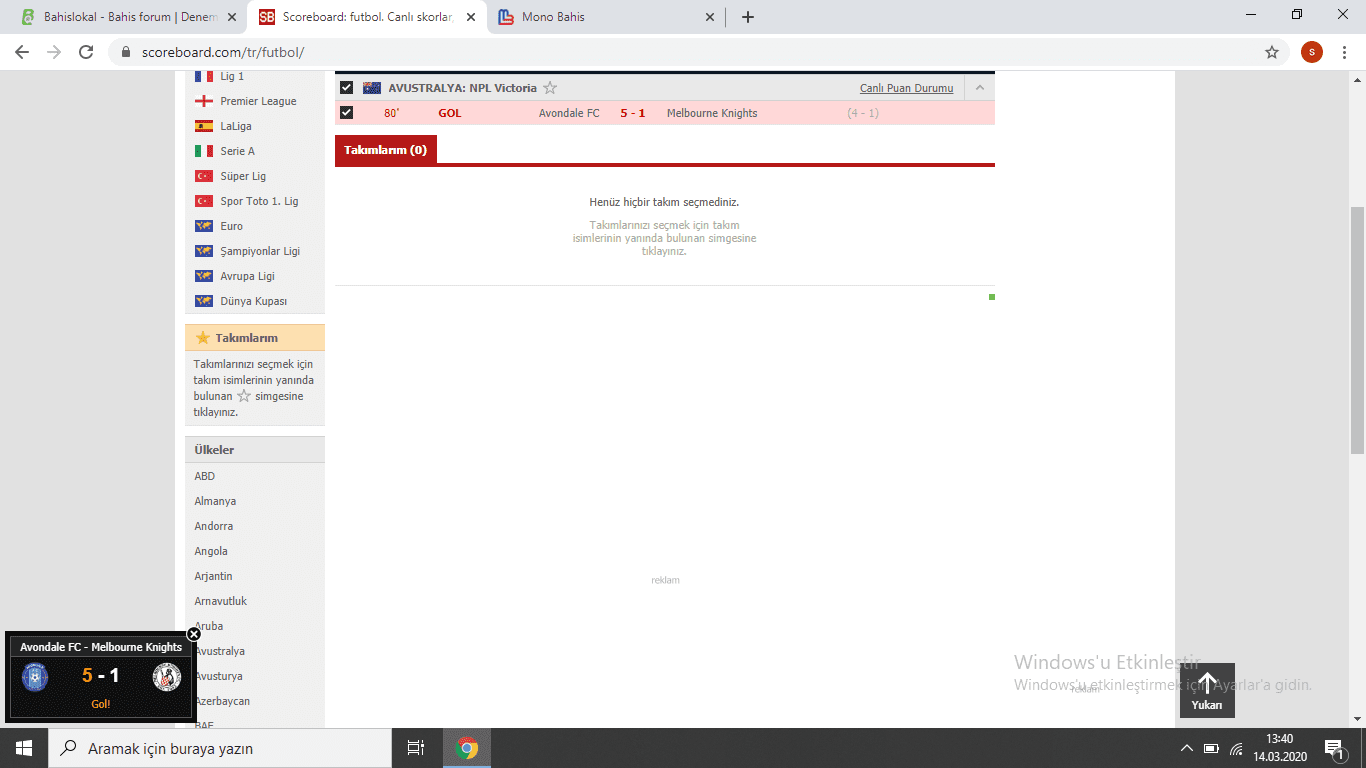
Task: Open Chrome profile avatar
Action: [x=1312, y=52]
